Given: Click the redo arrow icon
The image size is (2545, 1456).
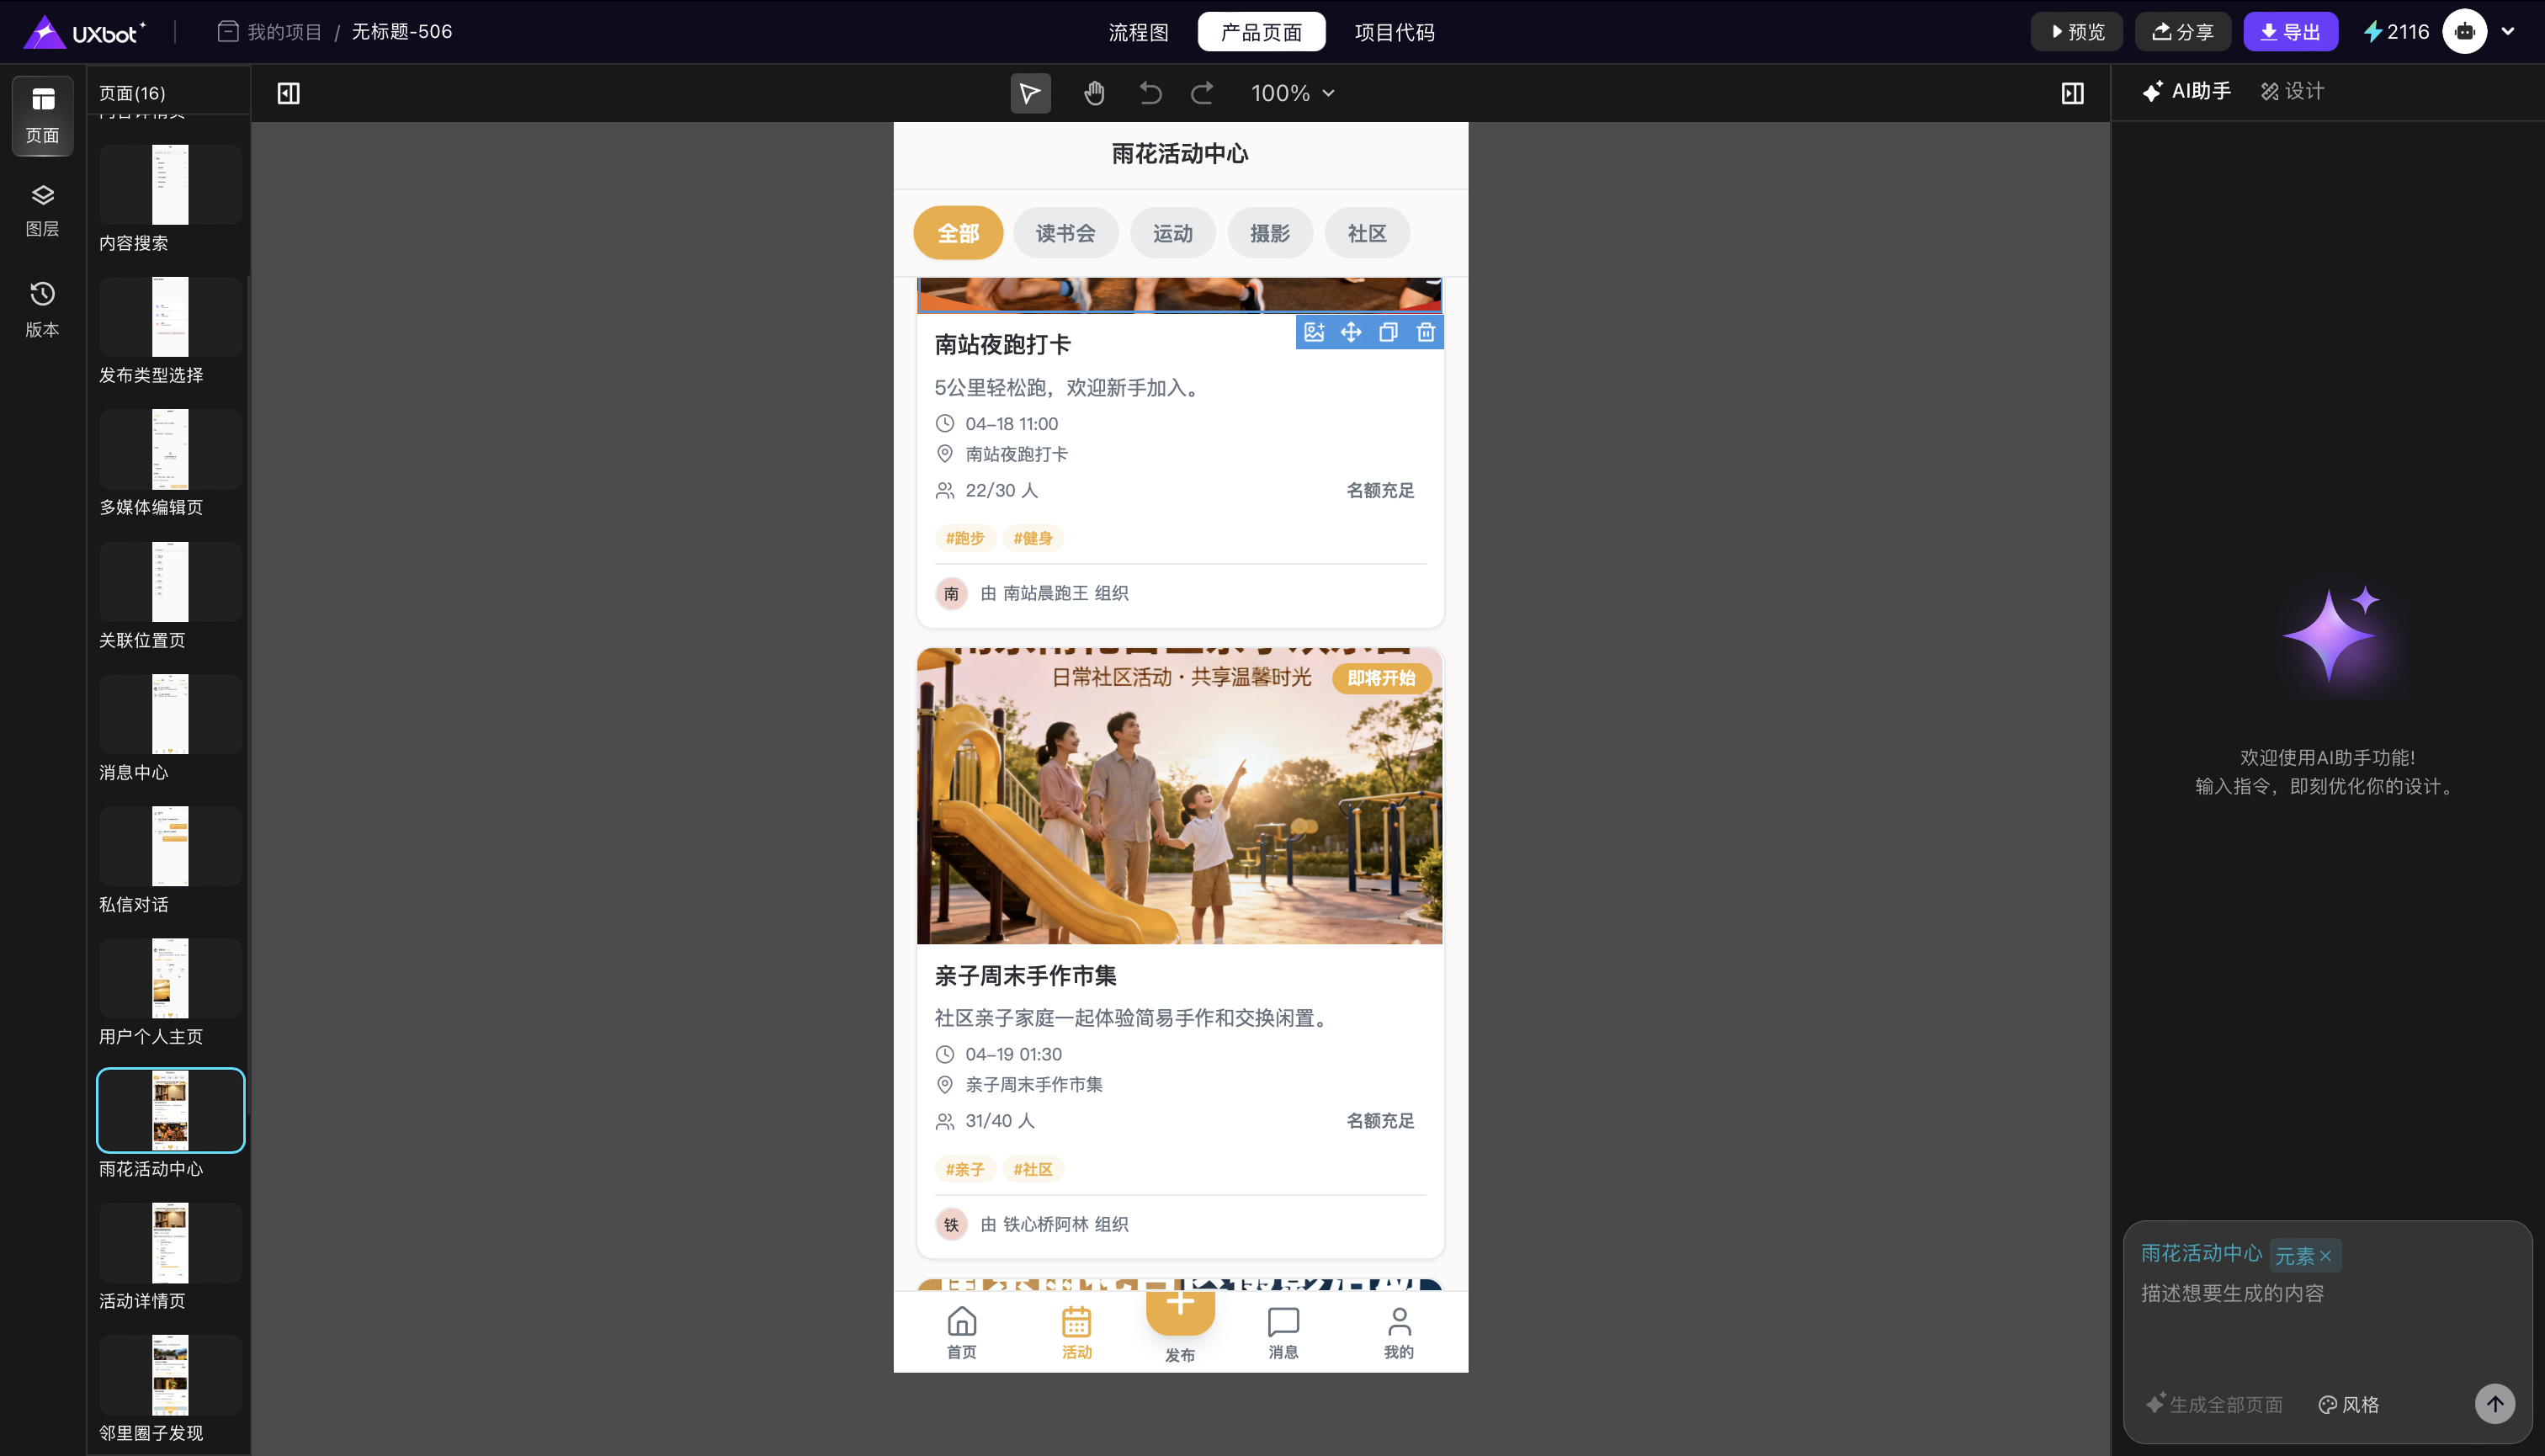Looking at the screenshot, I should click(1202, 93).
